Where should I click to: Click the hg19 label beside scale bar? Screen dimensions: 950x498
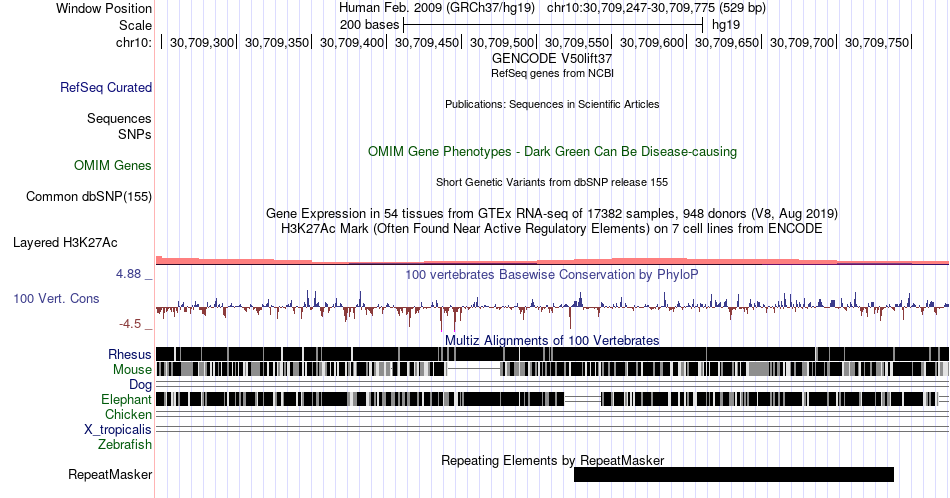(x=726, y=25)
